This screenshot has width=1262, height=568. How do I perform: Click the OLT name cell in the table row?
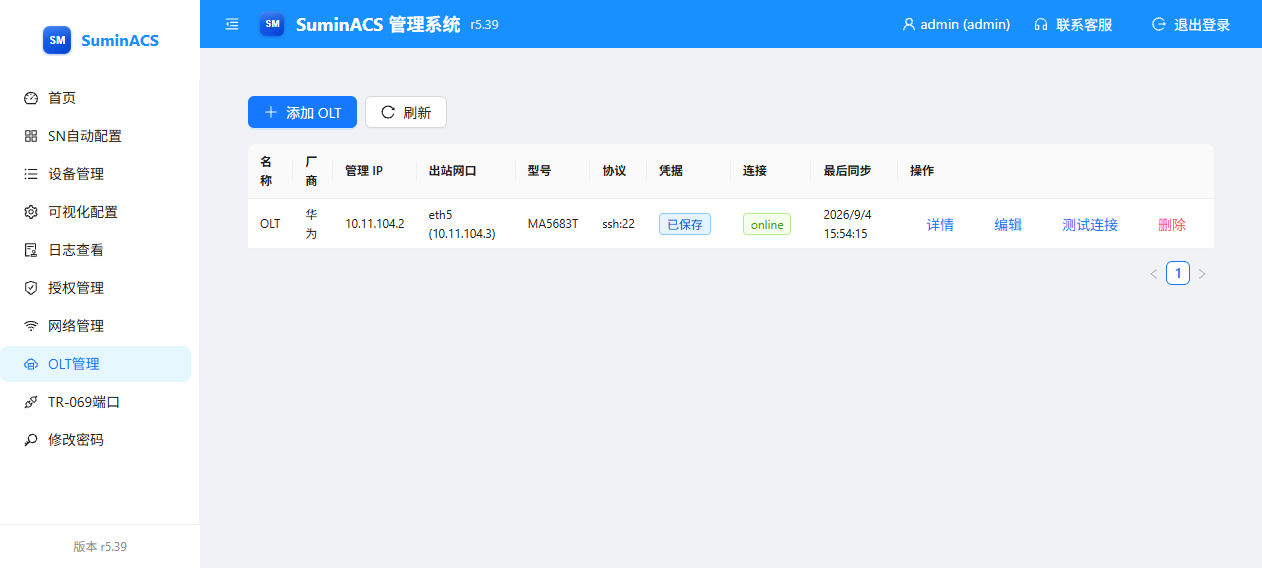pos(270,224)
